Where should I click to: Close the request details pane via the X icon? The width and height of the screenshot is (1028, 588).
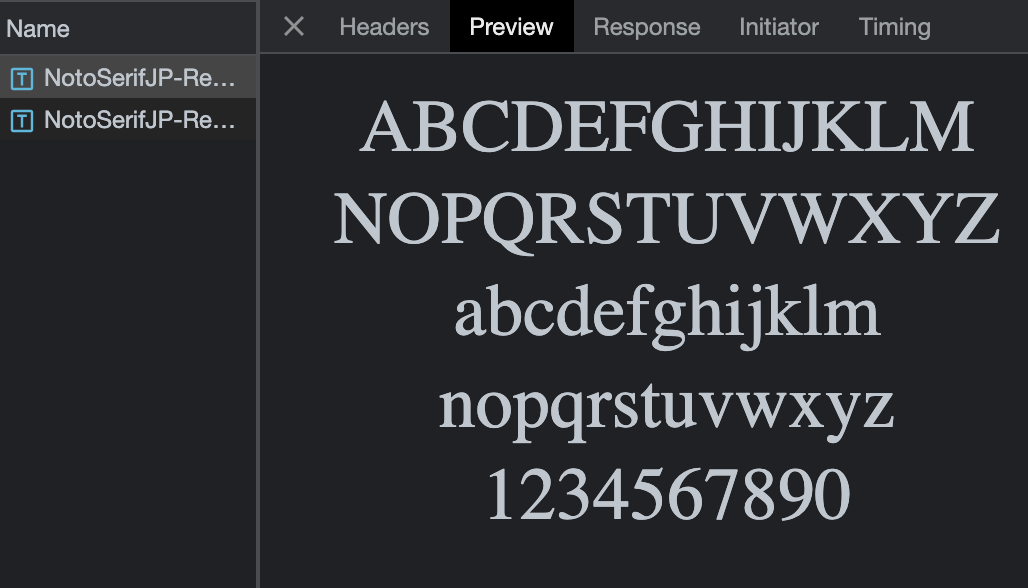292,27
